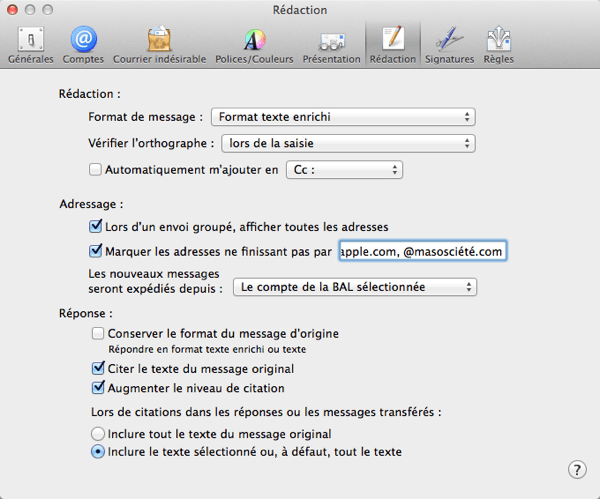Open the Présentation preferences pane
The image size is (600, 499).
[331, 45]
